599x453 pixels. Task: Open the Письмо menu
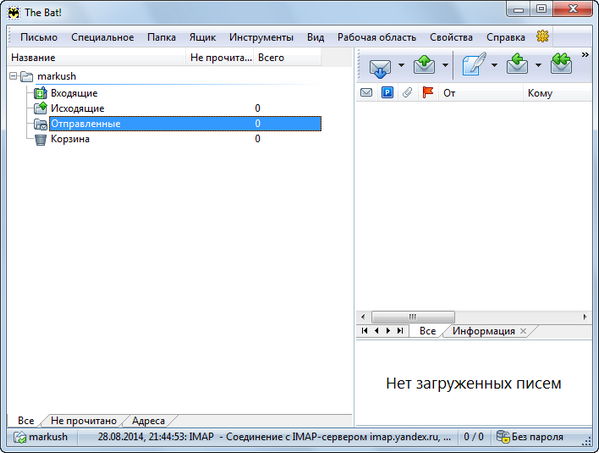39,37
